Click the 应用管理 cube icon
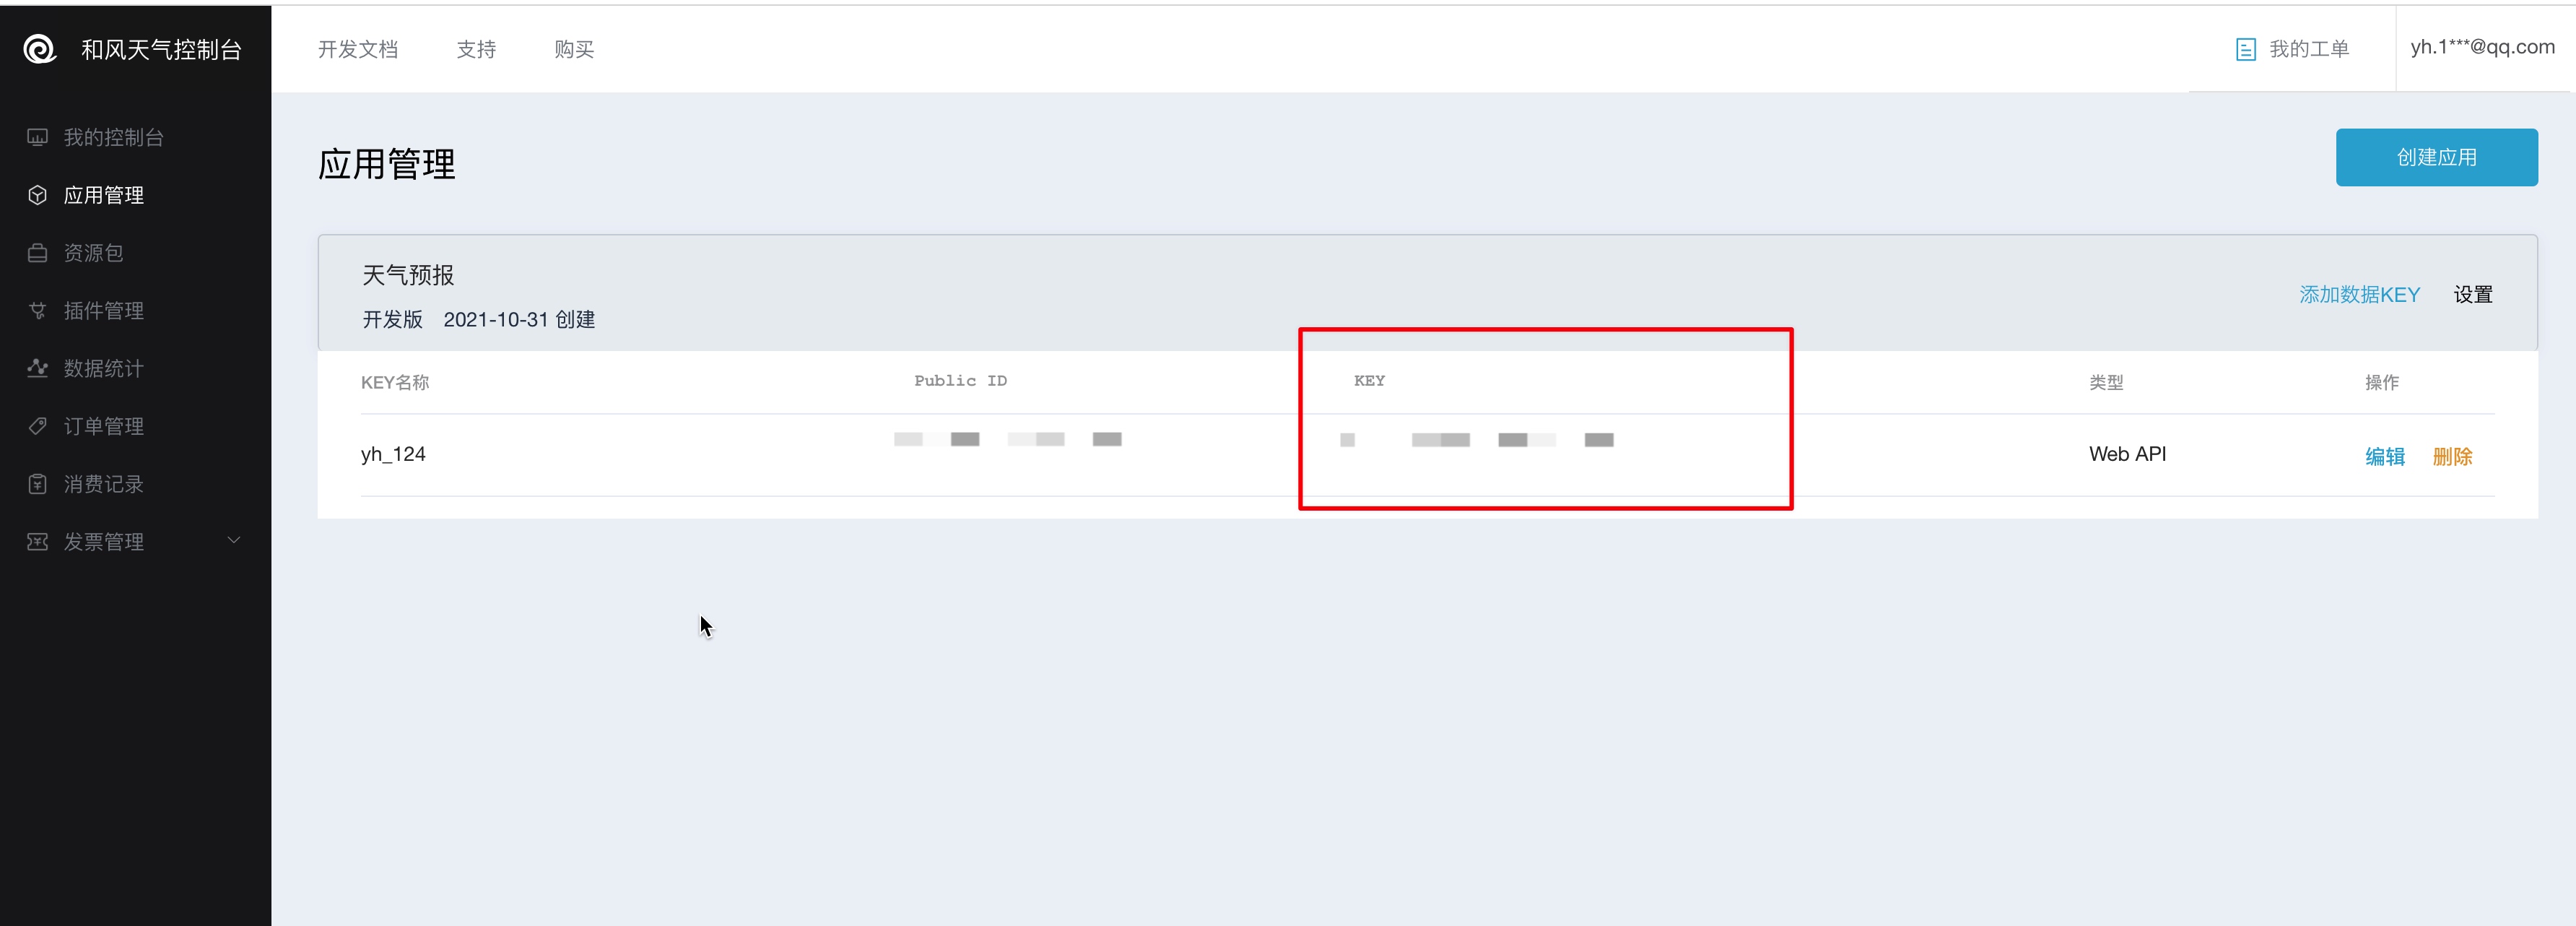 point(37,195)
